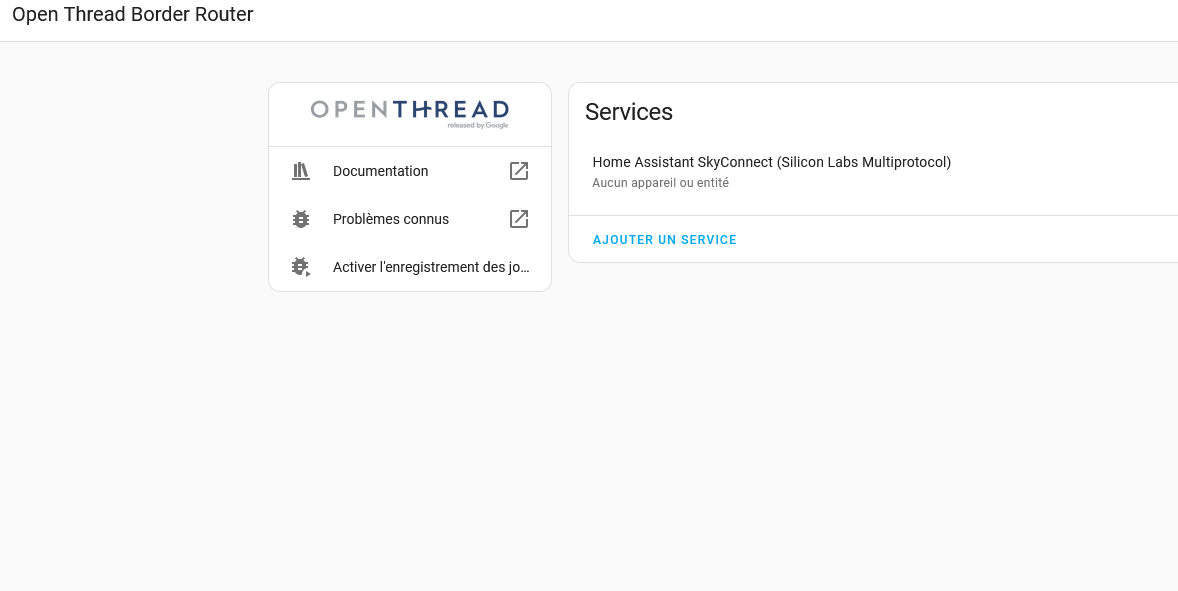Click the Open Thread Border Router title
This screenshot has height=591, width=1178.
(133, 14)
